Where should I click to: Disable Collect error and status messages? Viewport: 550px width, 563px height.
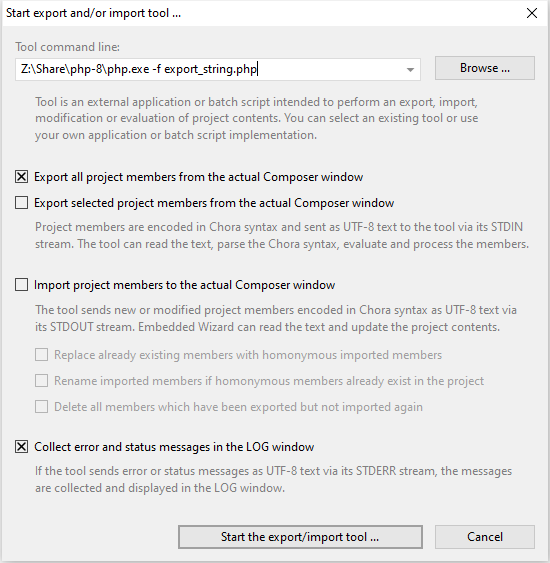pos(22,447)
